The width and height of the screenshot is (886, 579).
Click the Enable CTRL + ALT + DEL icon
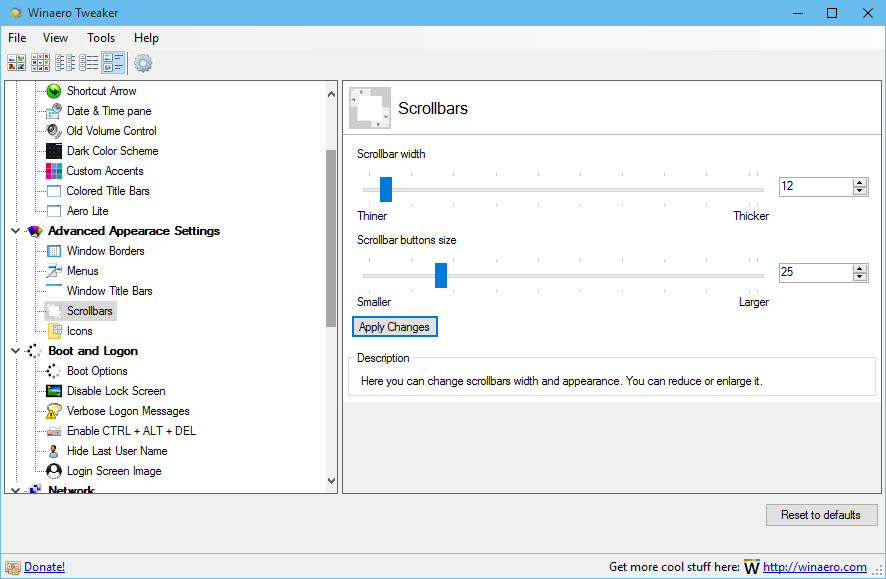(x=54, y=431)
